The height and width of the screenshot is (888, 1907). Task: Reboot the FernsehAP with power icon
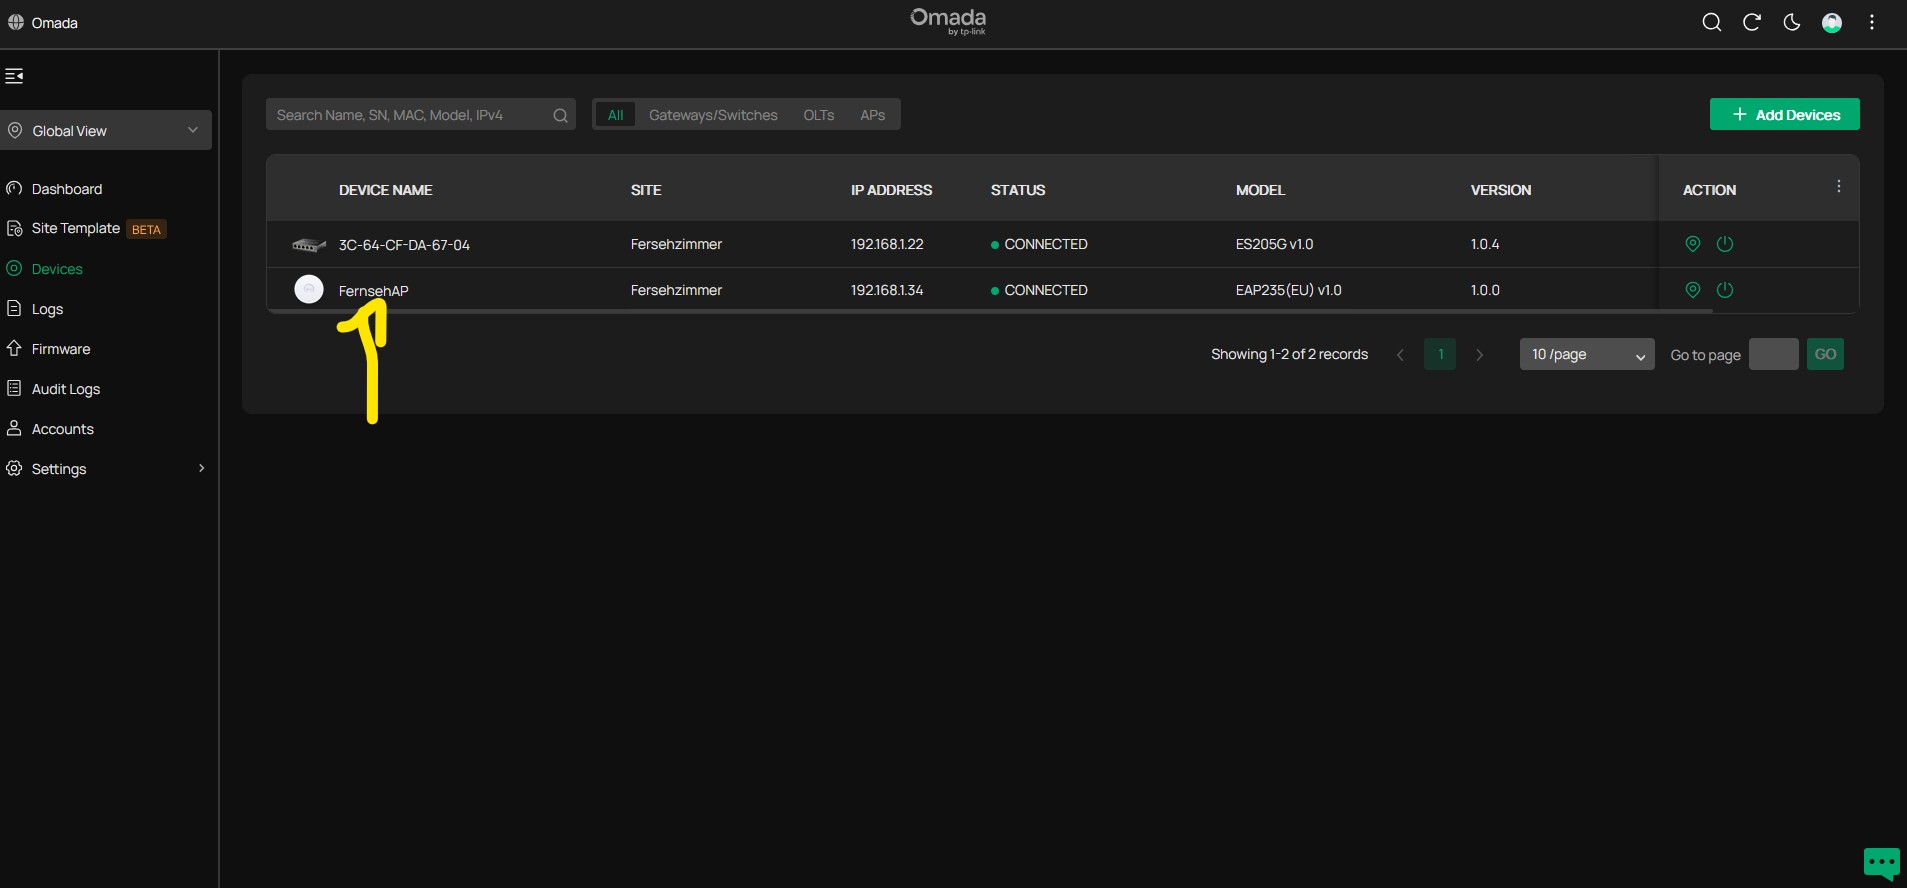(1724, 290)
